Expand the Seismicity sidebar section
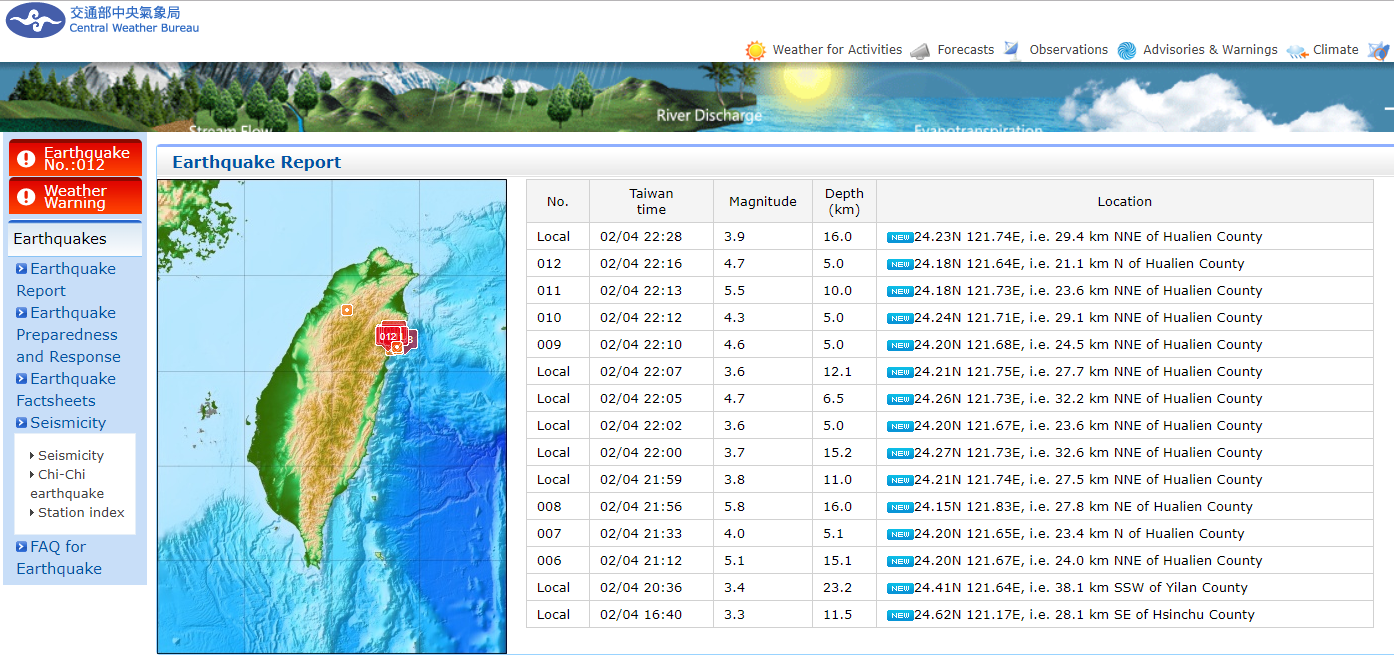 pos(67,423)
